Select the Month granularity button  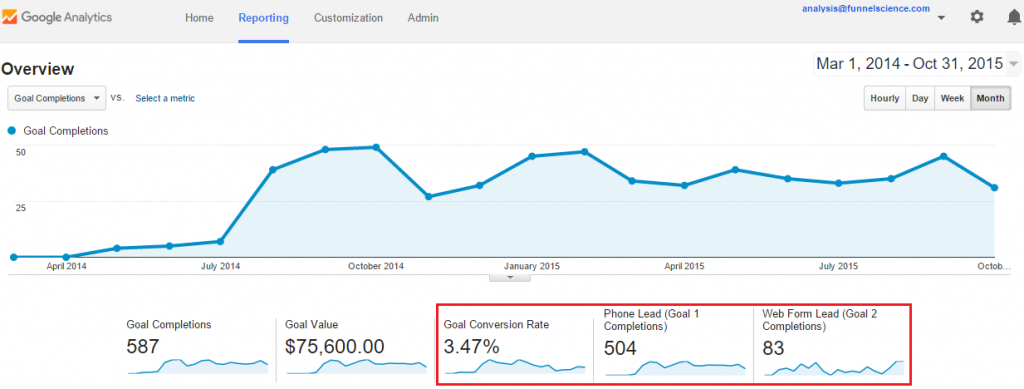click(990, 99)
